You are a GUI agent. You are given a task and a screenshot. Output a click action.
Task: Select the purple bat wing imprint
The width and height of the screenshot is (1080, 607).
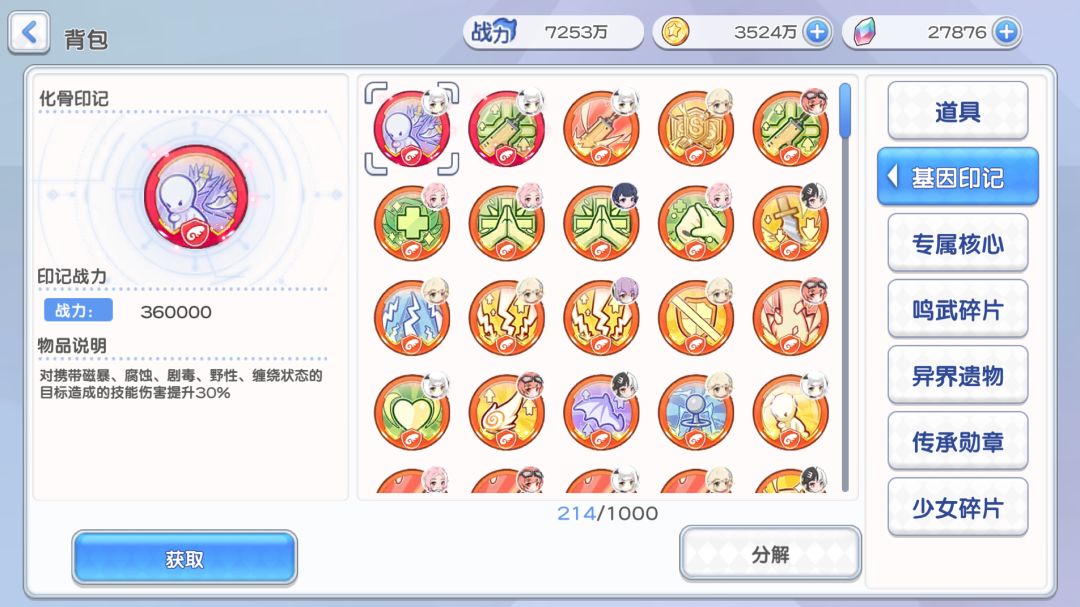coord(601,411)
